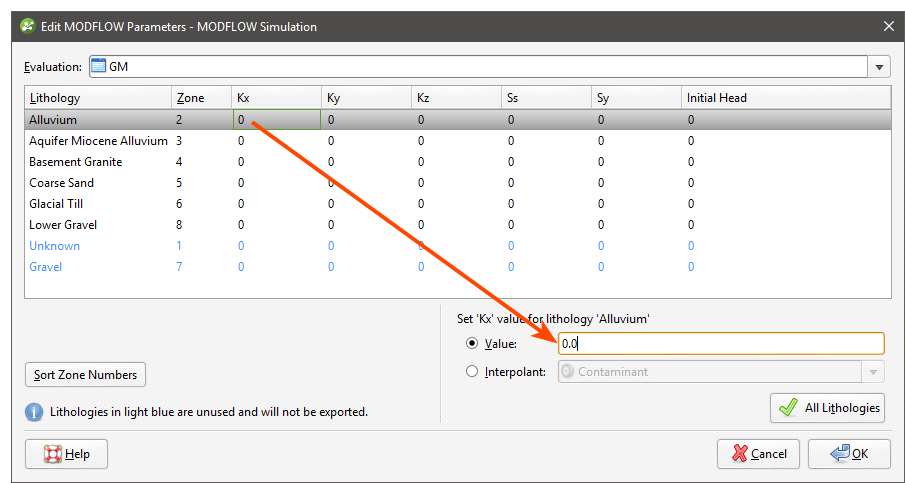Screen dimensions: 905x483
Task: Select the Ss cell for Unknown
Action: [546, 246]
